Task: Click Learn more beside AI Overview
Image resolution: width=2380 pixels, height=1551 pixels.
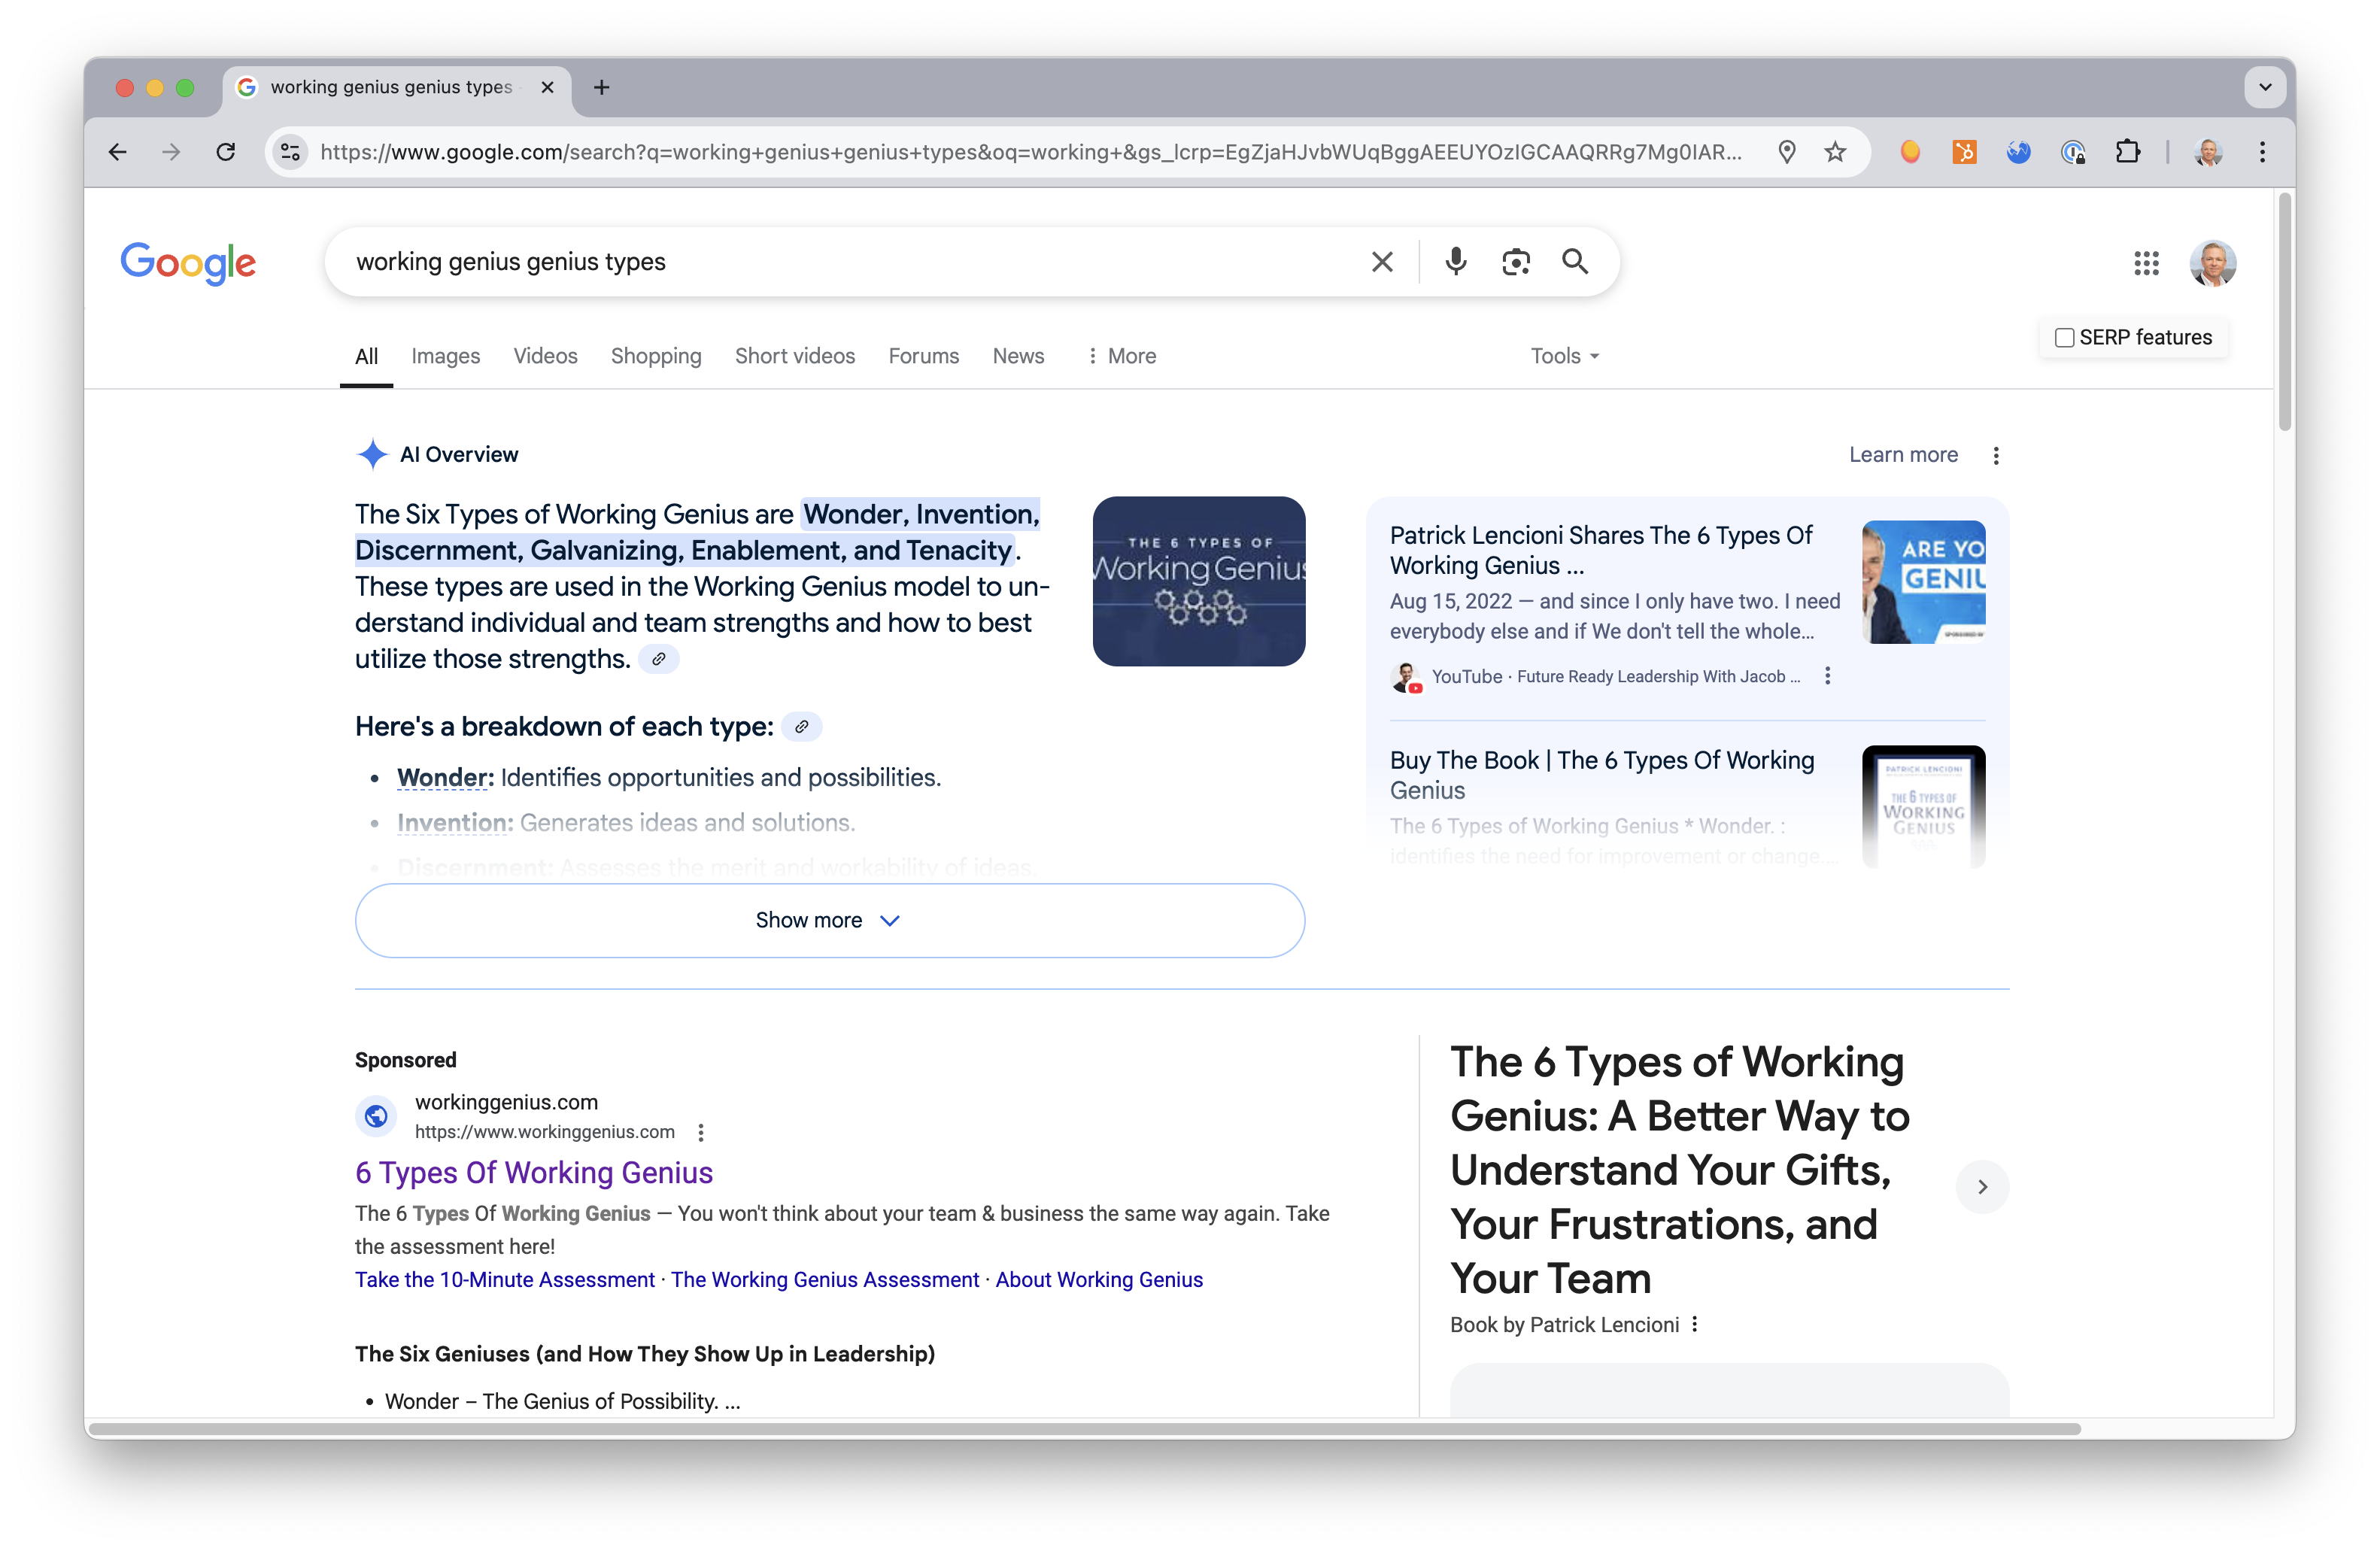Action: point(1903,455)
